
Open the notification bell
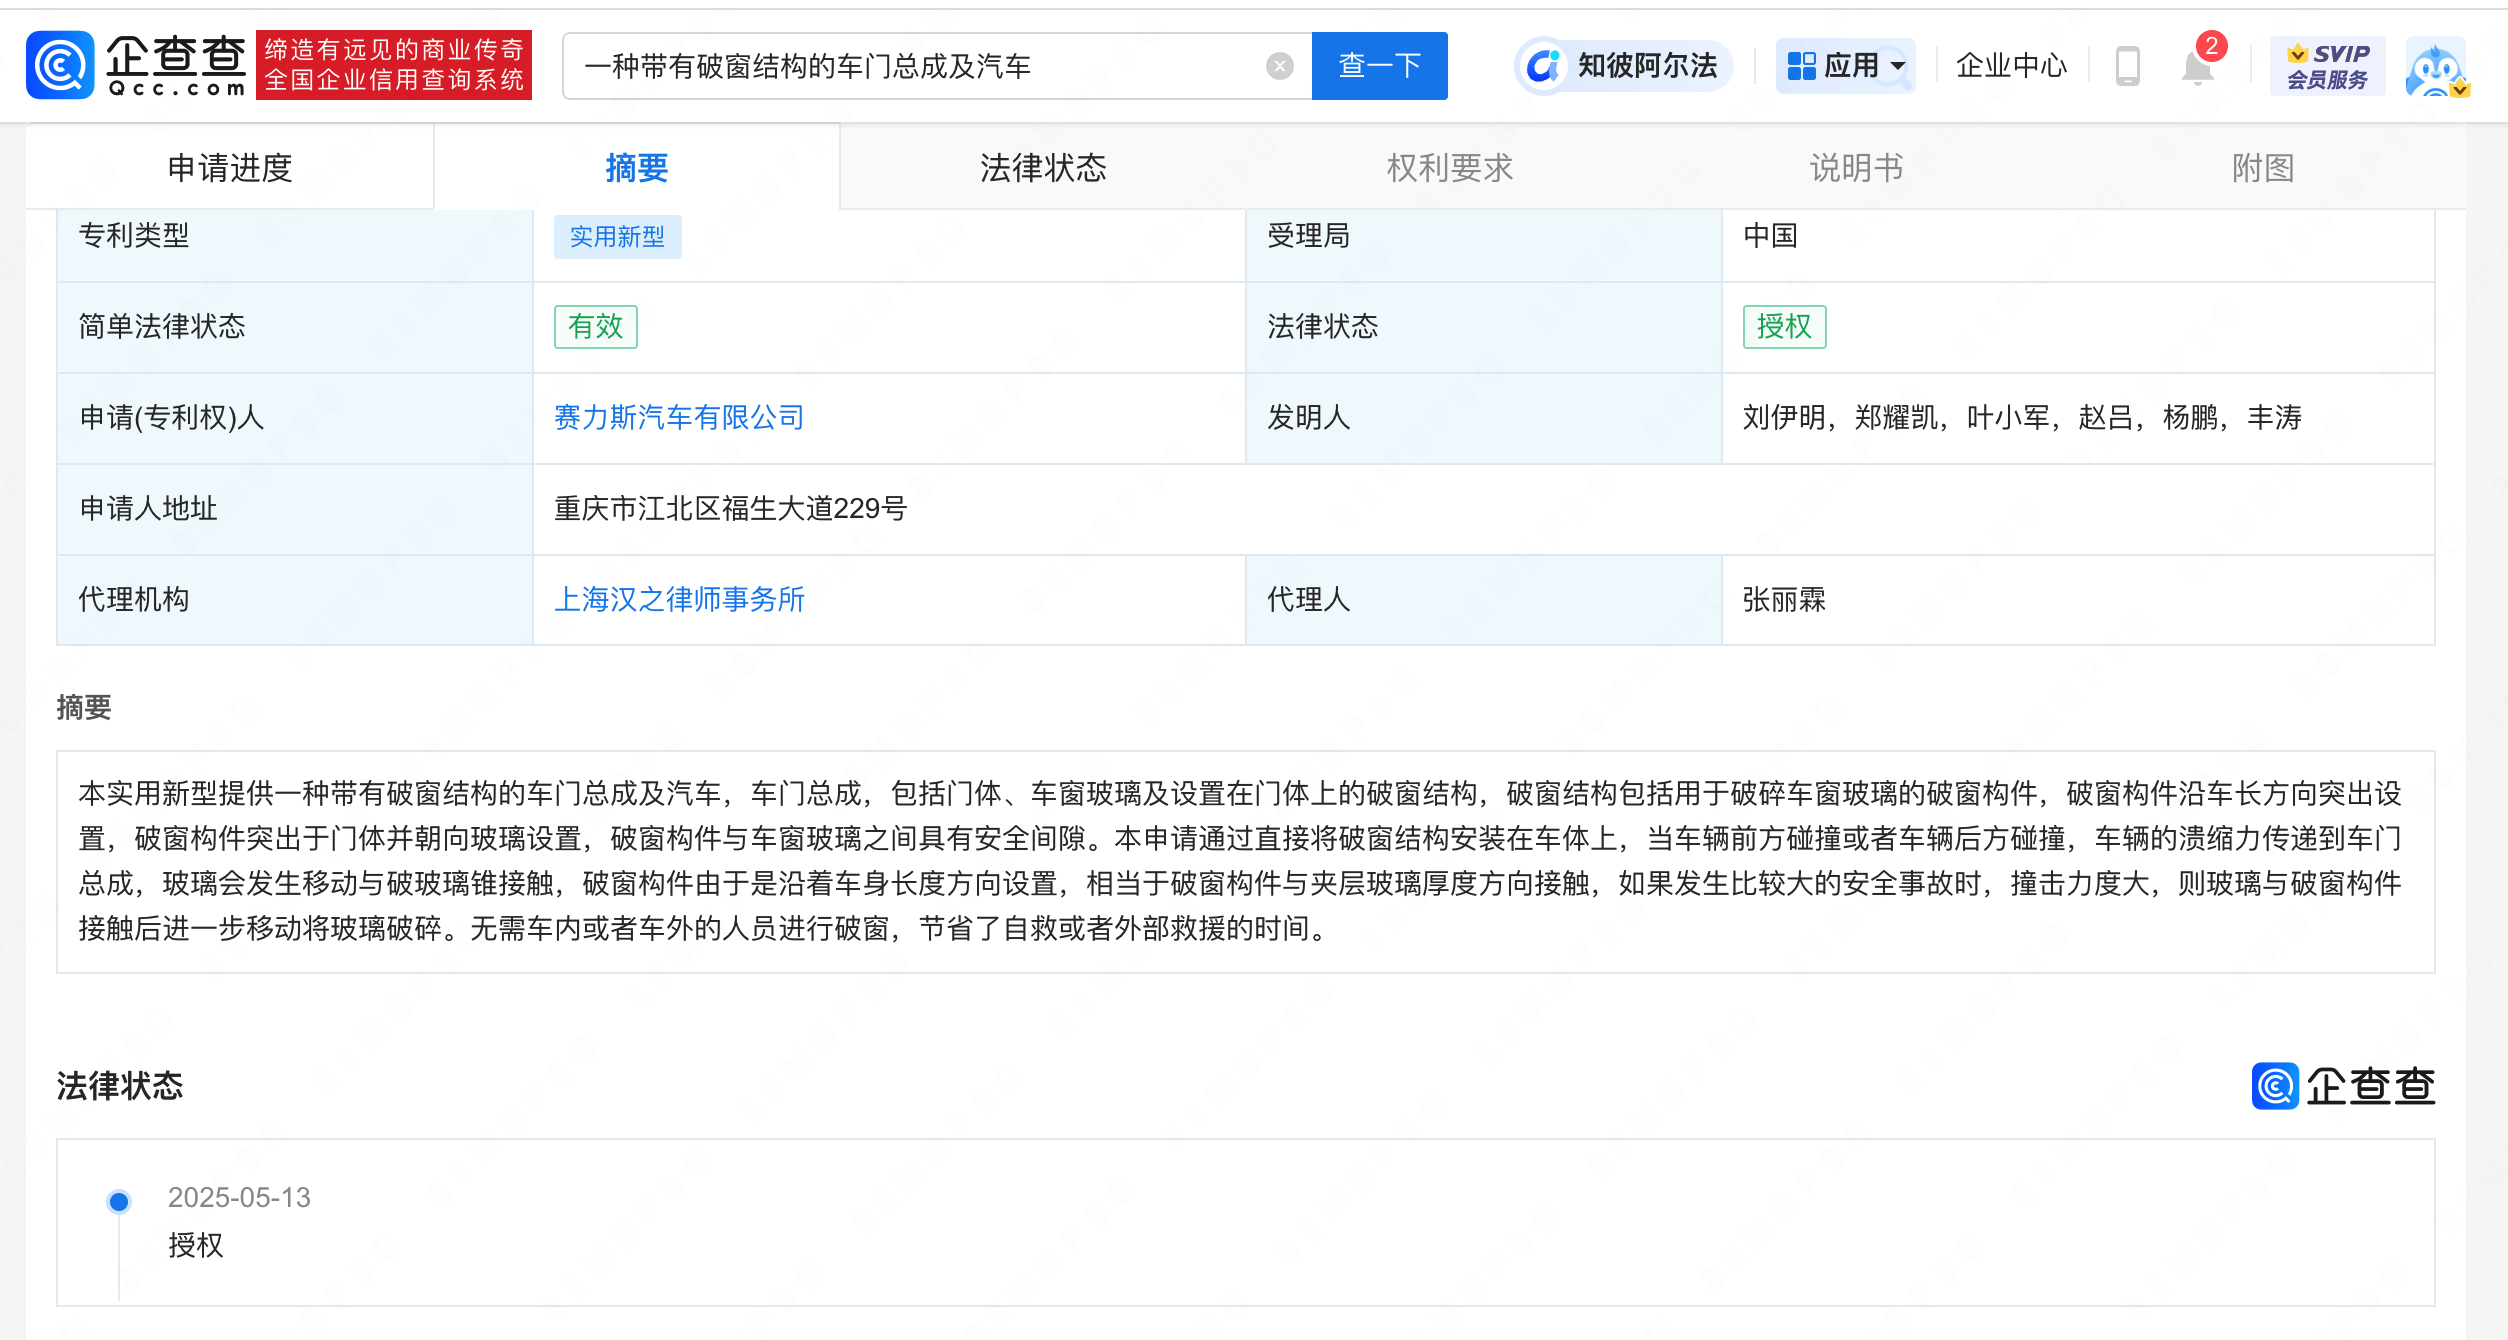(2197, 68)
